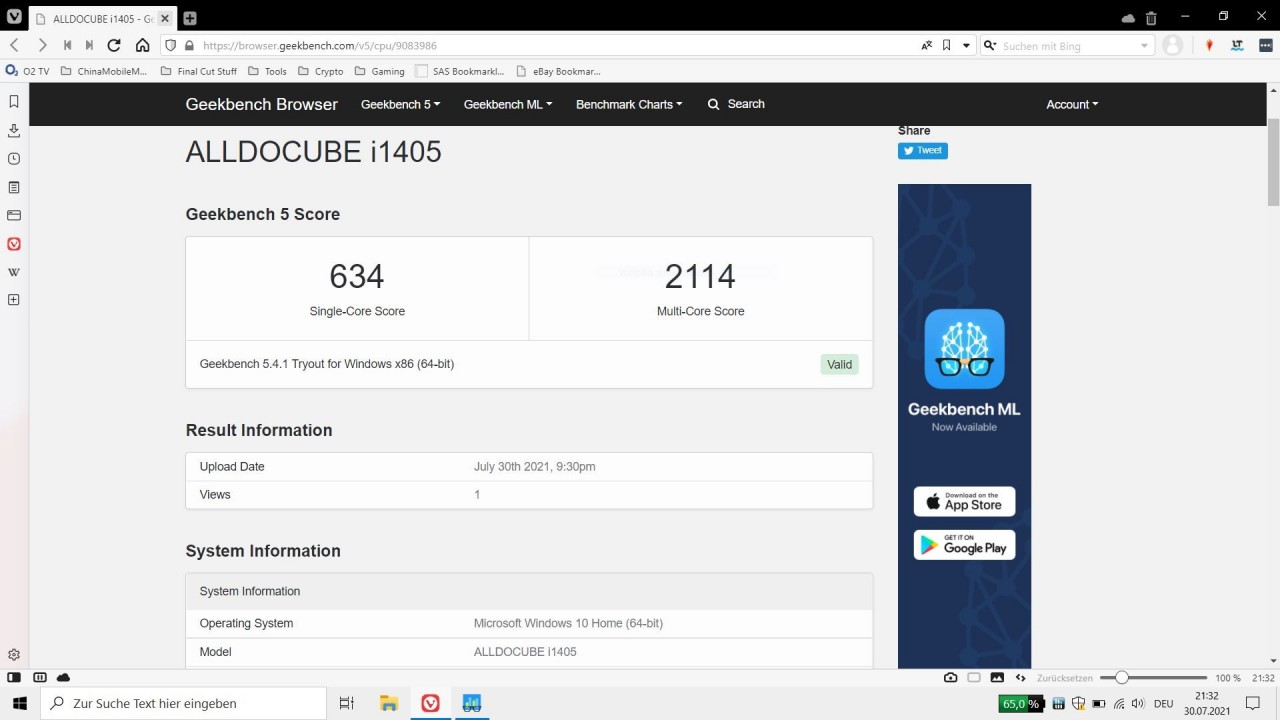Toggle the side panel visibility
This screenshot has height=720, width=1280.
pos(14,678)
